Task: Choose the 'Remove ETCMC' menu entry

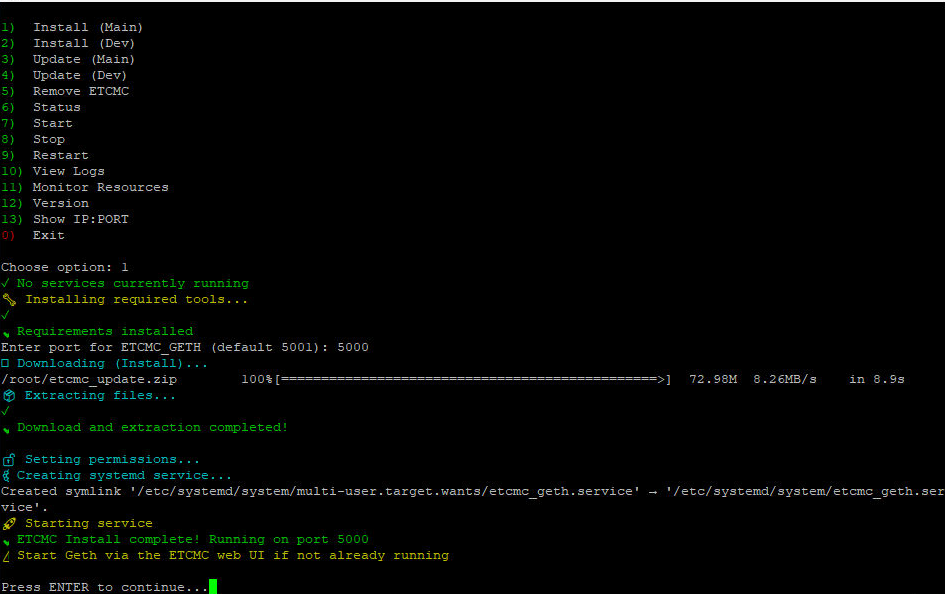Action: point(80,90)
